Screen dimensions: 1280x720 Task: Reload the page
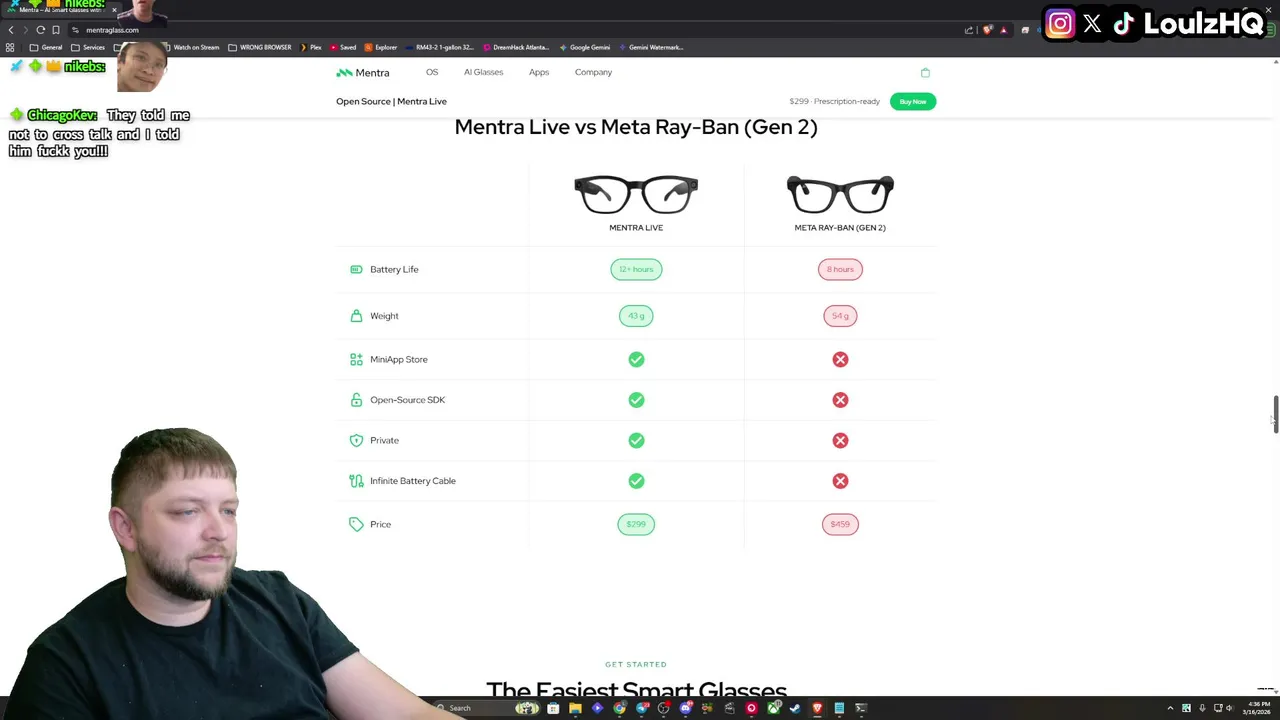pyautogui.click(x=40, y=30)
